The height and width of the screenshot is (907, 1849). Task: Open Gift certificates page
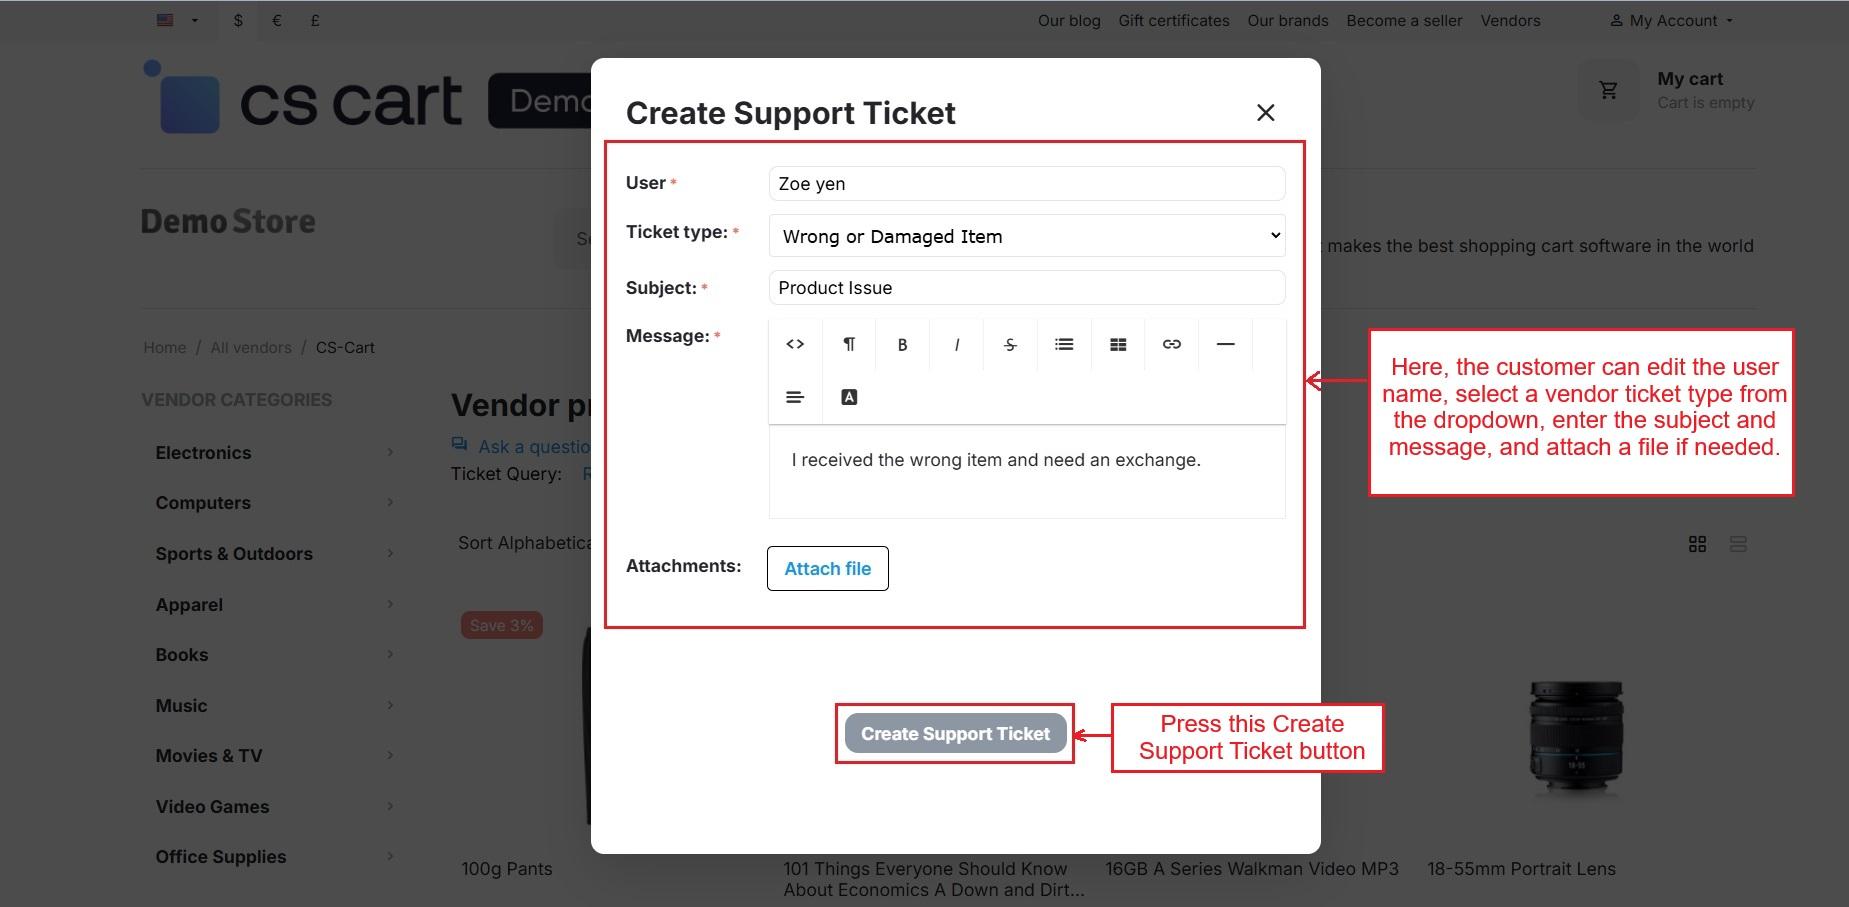pos(1173,20)
